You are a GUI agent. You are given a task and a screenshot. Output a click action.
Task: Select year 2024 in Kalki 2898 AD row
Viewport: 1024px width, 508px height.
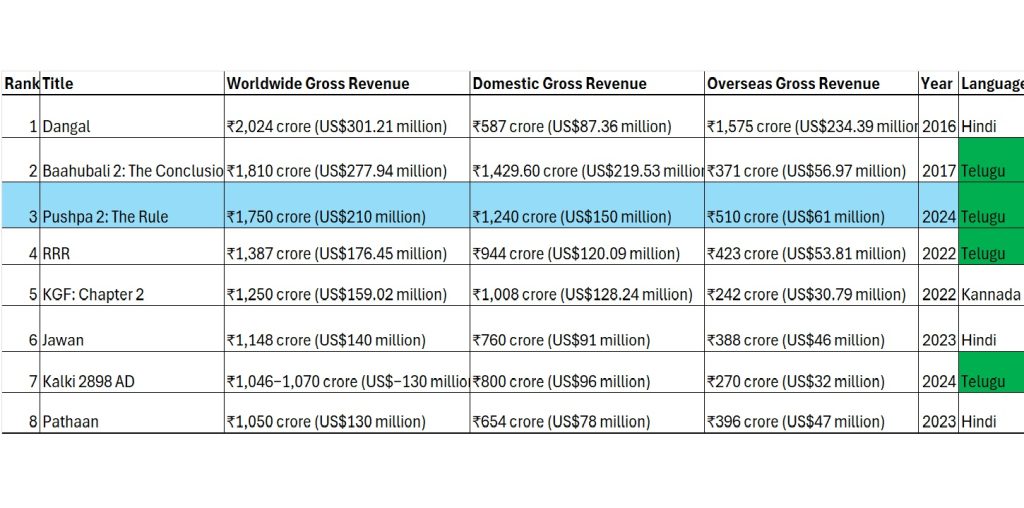pos(938,372)
